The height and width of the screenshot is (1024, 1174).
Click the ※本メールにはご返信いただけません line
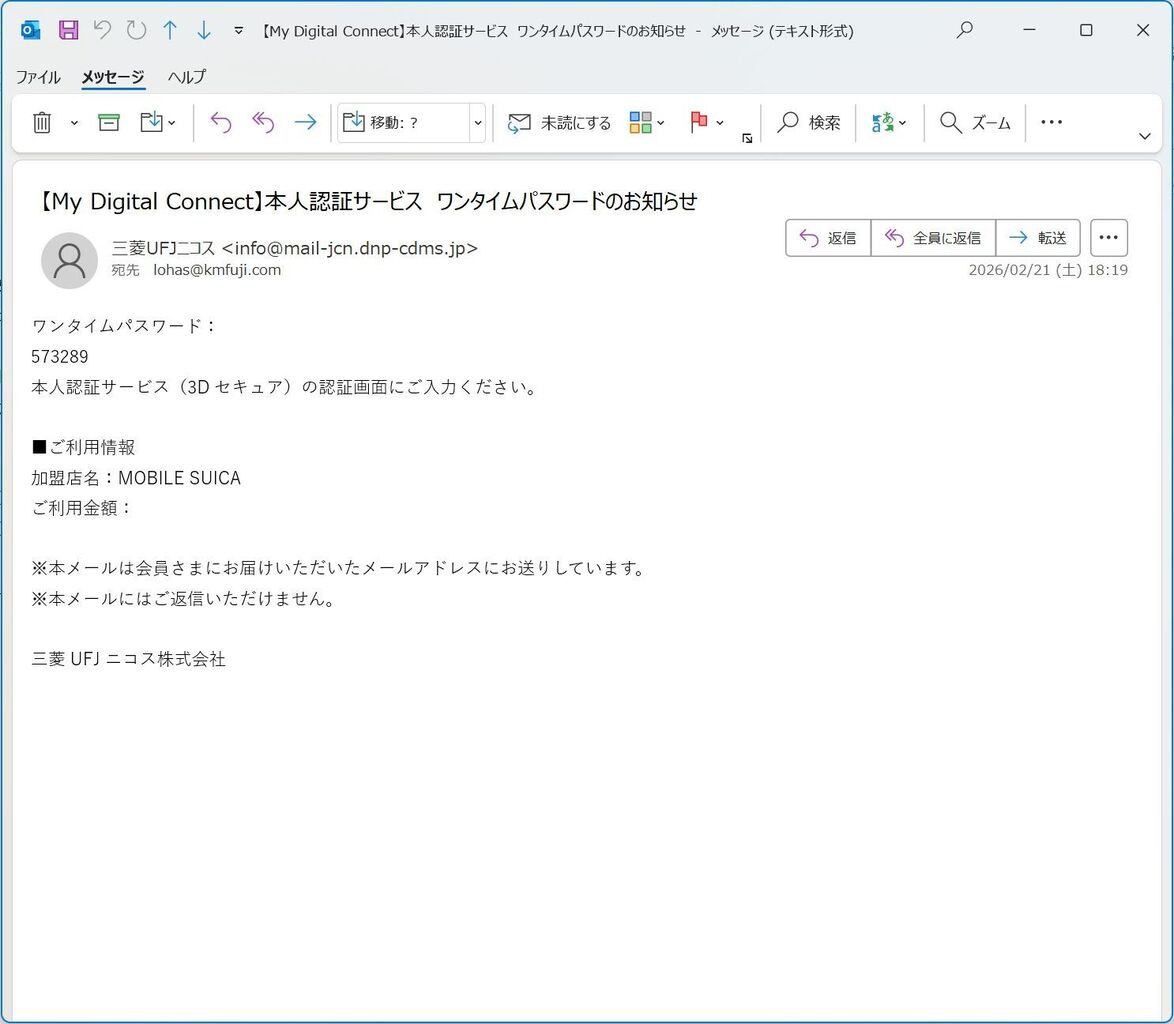coord(183,598)
